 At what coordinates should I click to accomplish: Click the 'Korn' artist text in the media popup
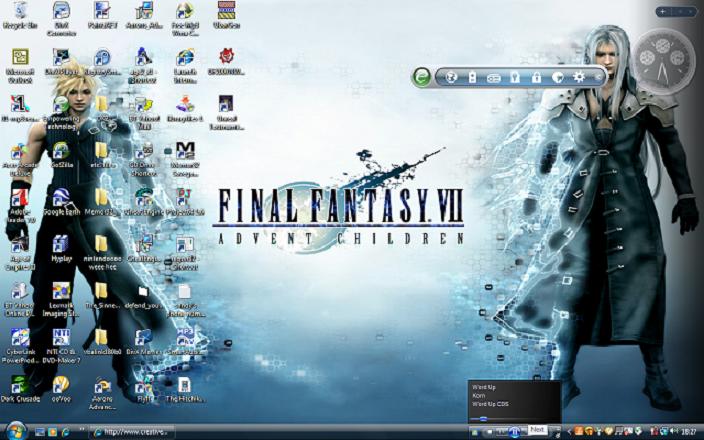[x=479, y=396]
